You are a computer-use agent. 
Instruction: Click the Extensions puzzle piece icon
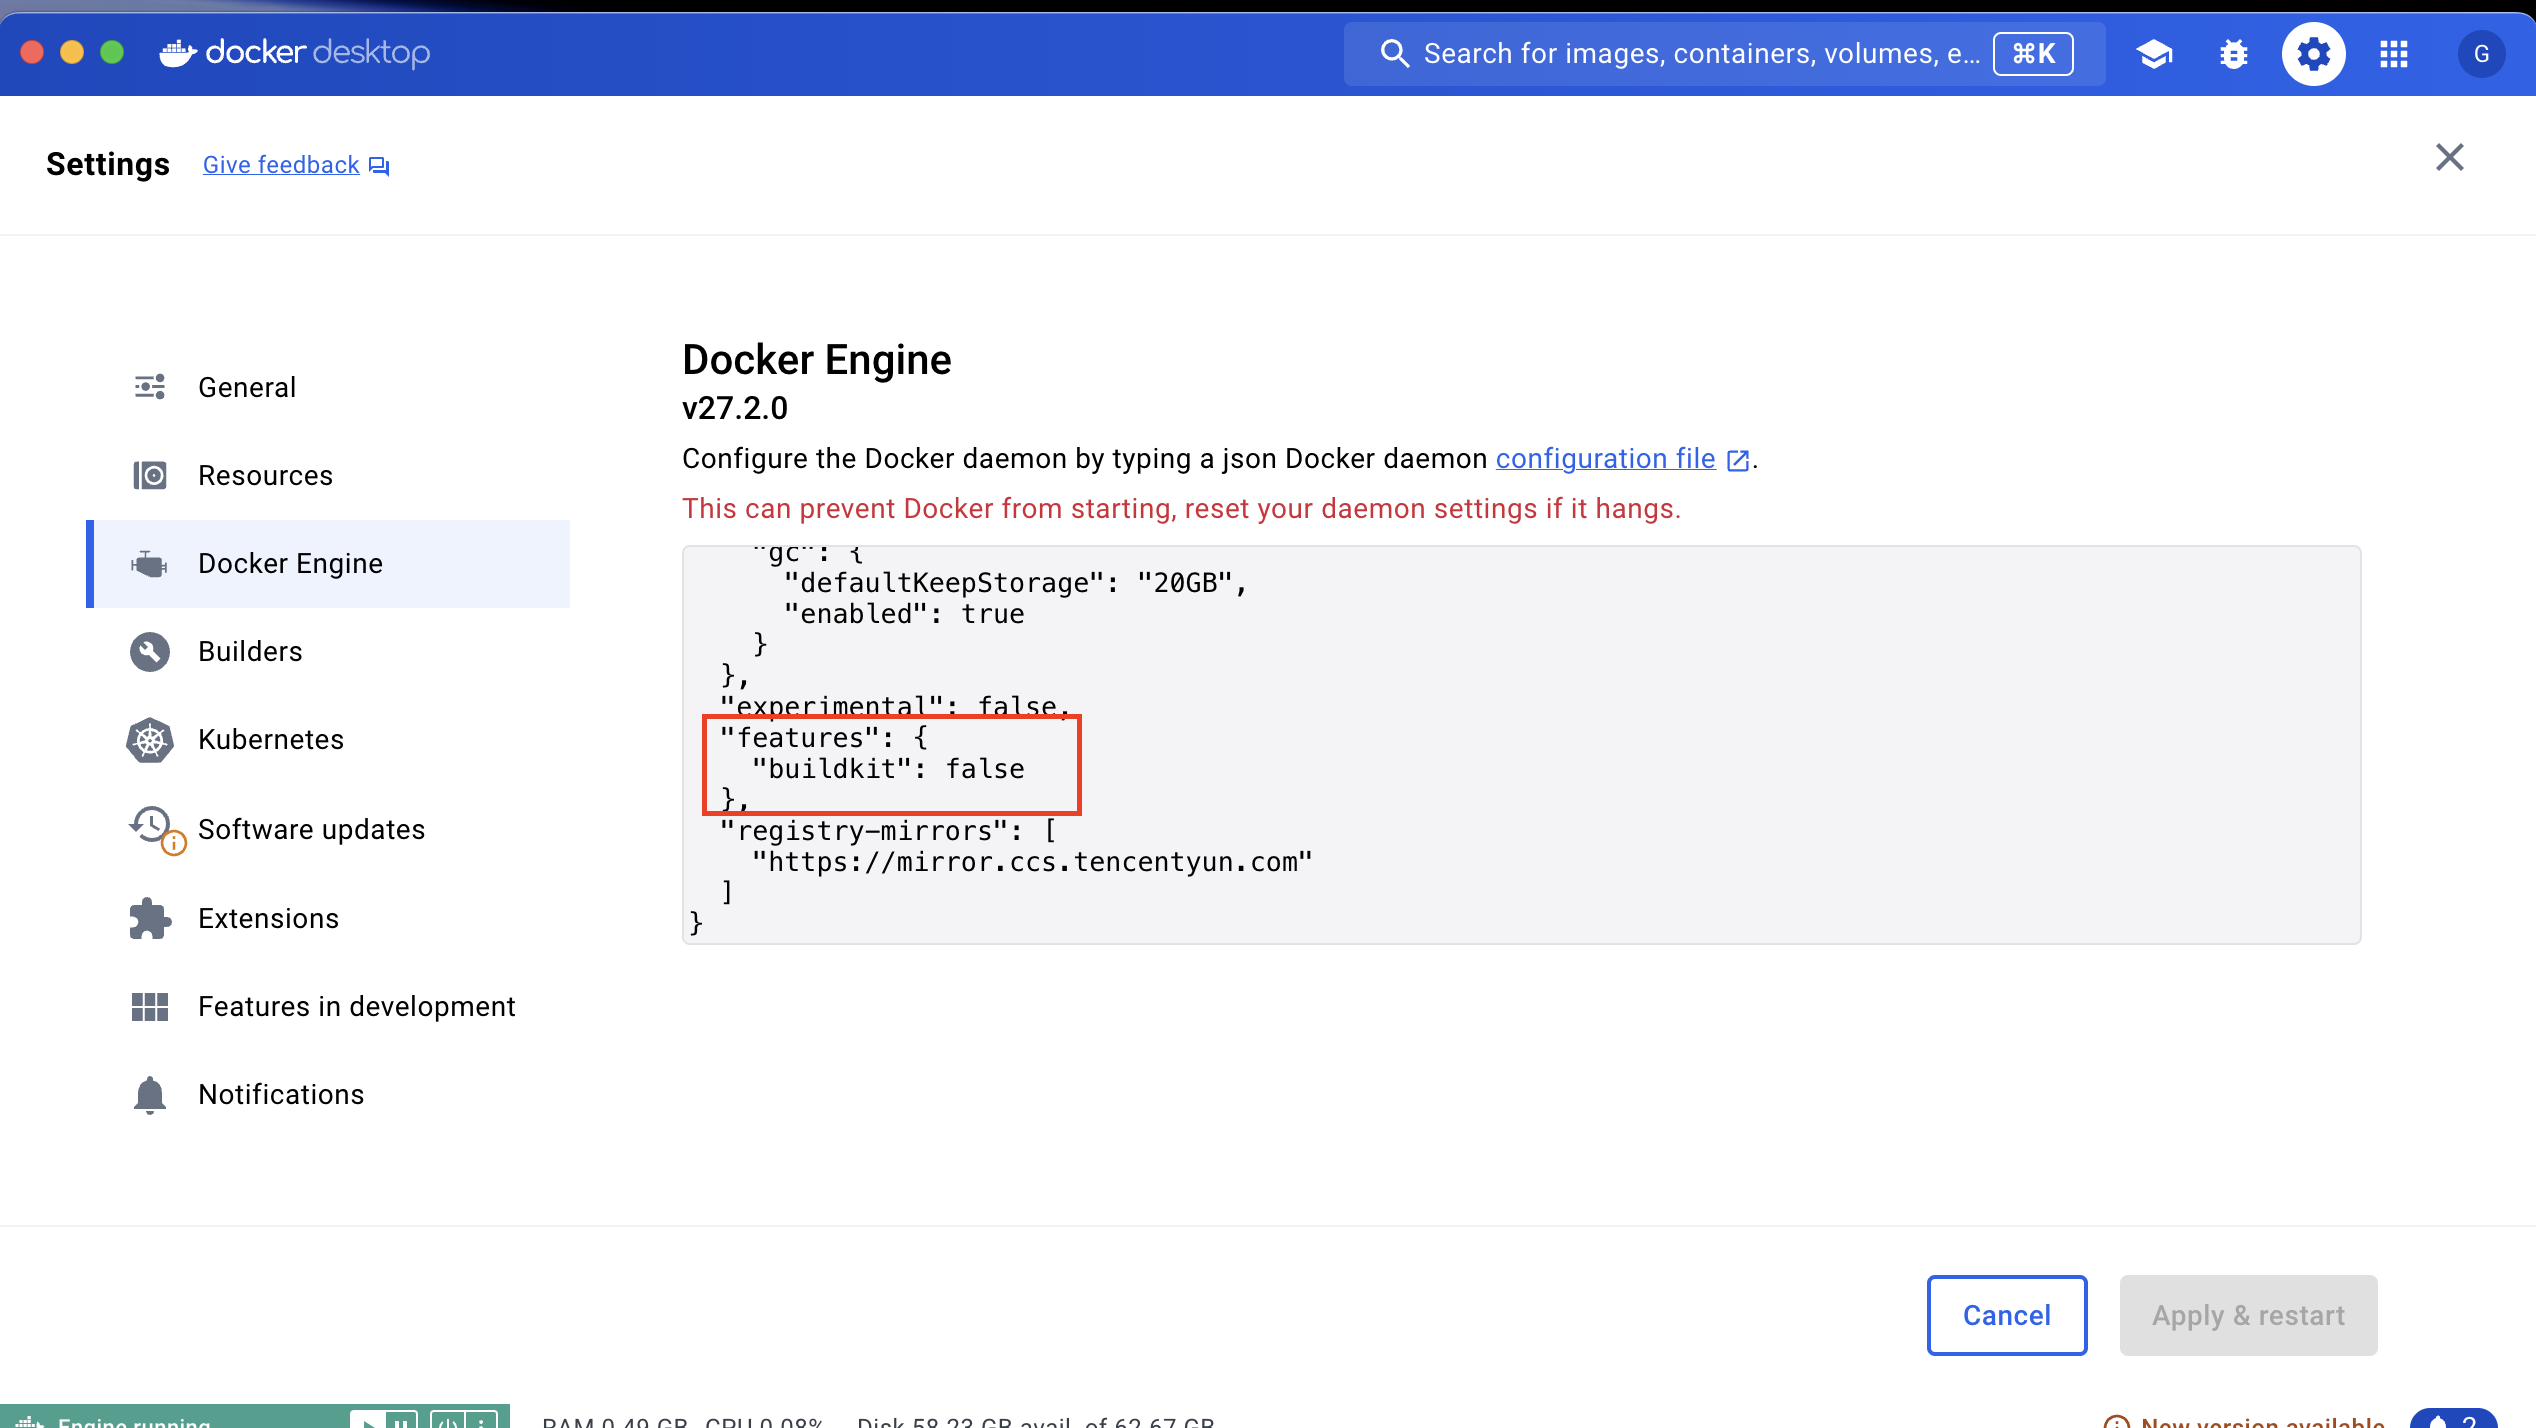click(150, 918)
